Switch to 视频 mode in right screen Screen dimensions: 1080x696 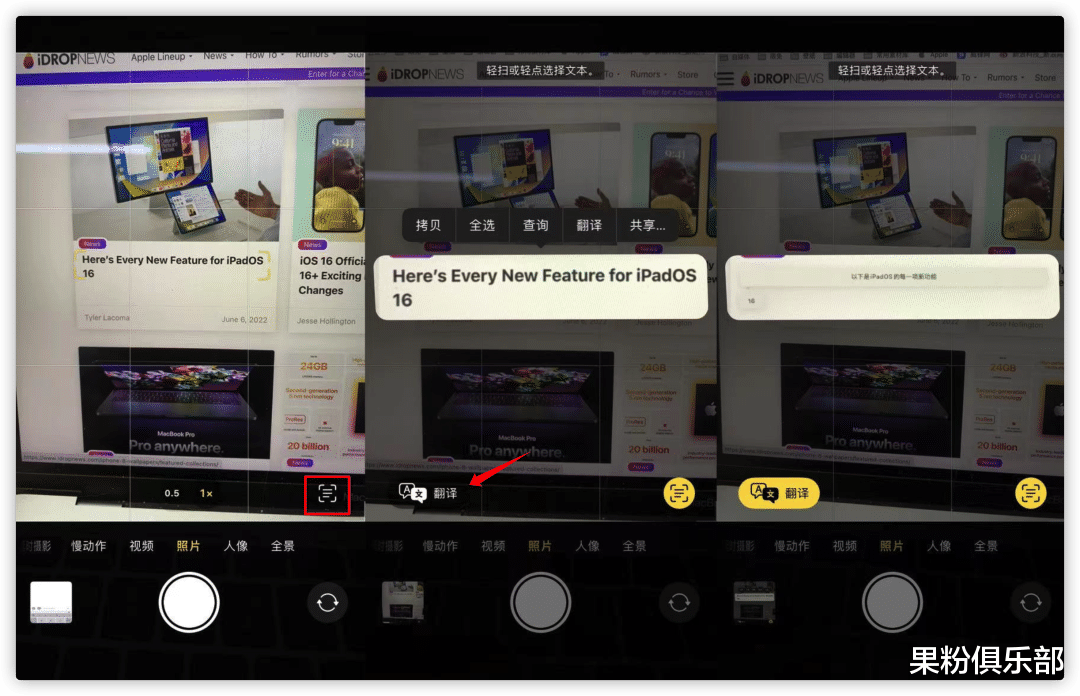[x=844, y=546]
